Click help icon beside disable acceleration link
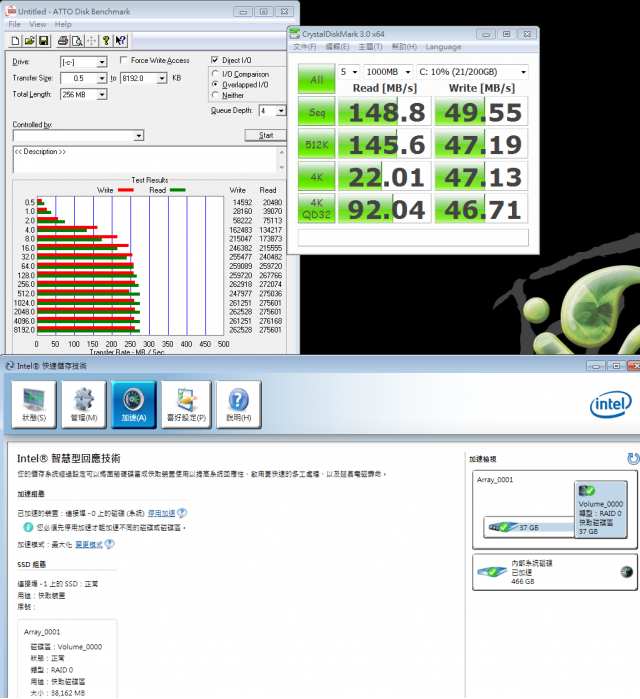The height and width of the screenshot is (699, 640). [x=182, y=513]
